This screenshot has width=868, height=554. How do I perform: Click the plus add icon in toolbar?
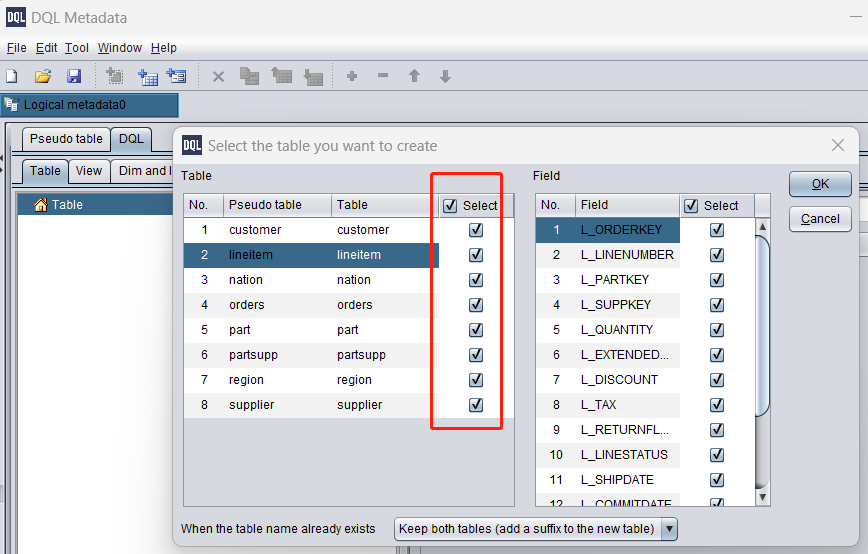coord(352,76)
